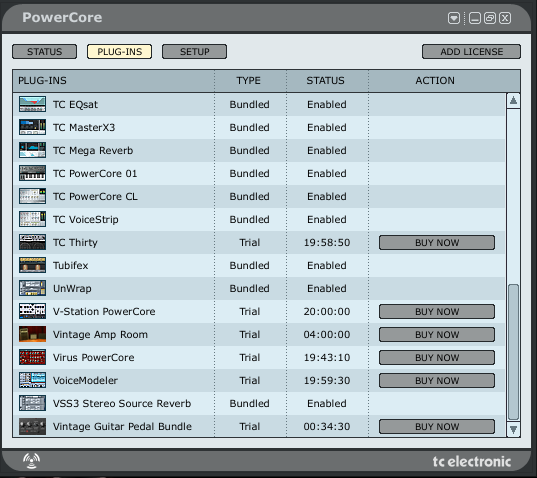
Task: Click the Tubifex plug-in icon
Action: click(x=32, y=265)
